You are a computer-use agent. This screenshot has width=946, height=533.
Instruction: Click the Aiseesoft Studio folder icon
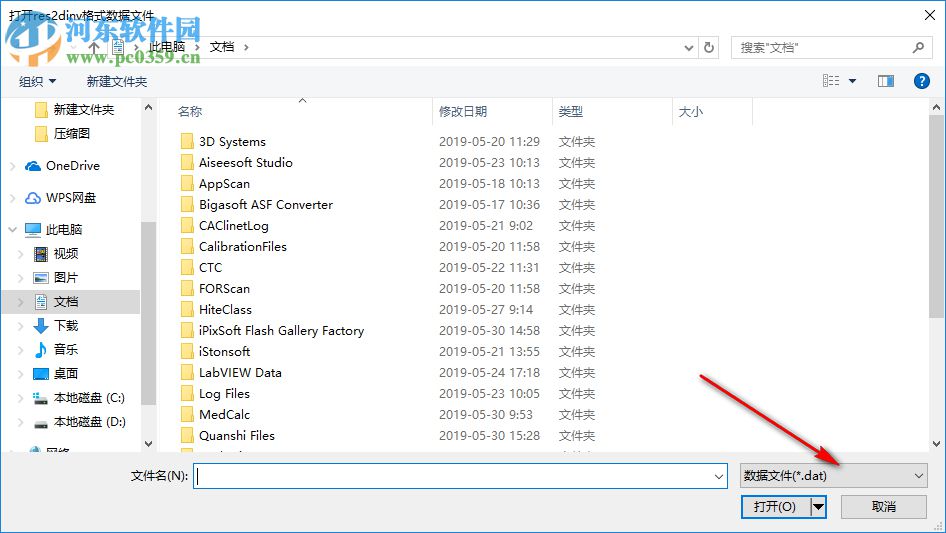click(x=188, y=162)
